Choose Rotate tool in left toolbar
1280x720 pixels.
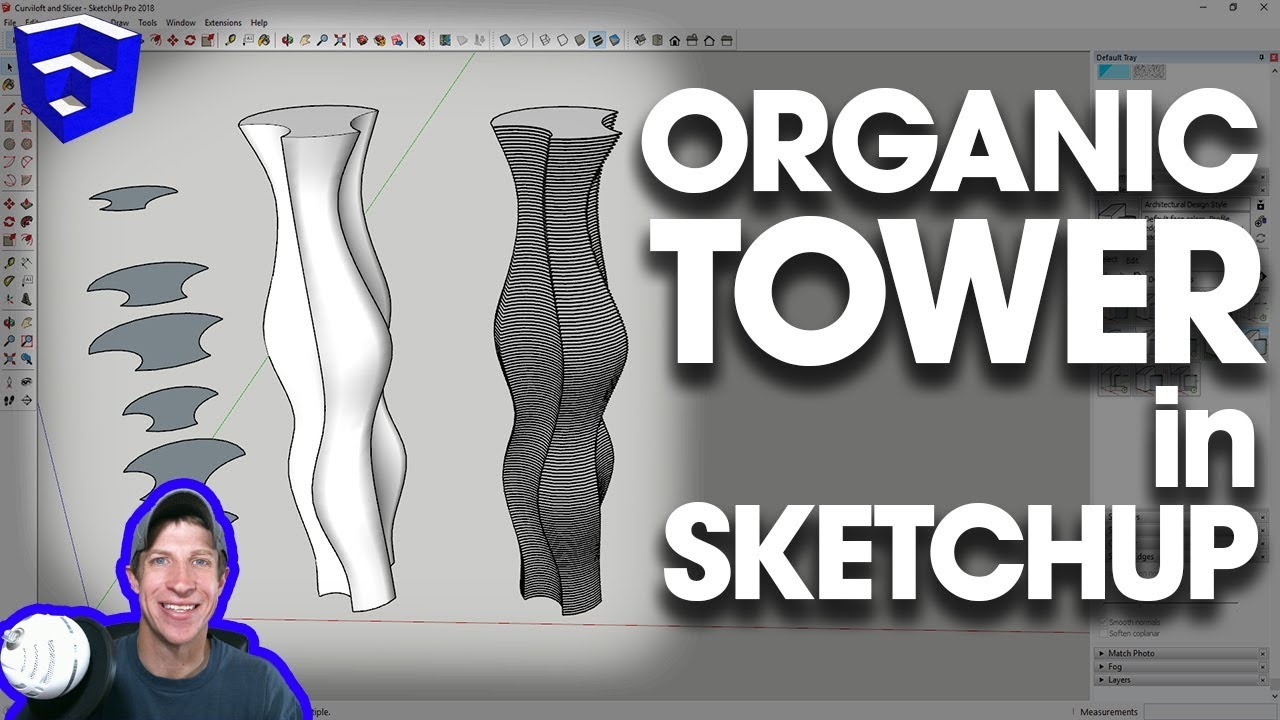tap(9, 221)
